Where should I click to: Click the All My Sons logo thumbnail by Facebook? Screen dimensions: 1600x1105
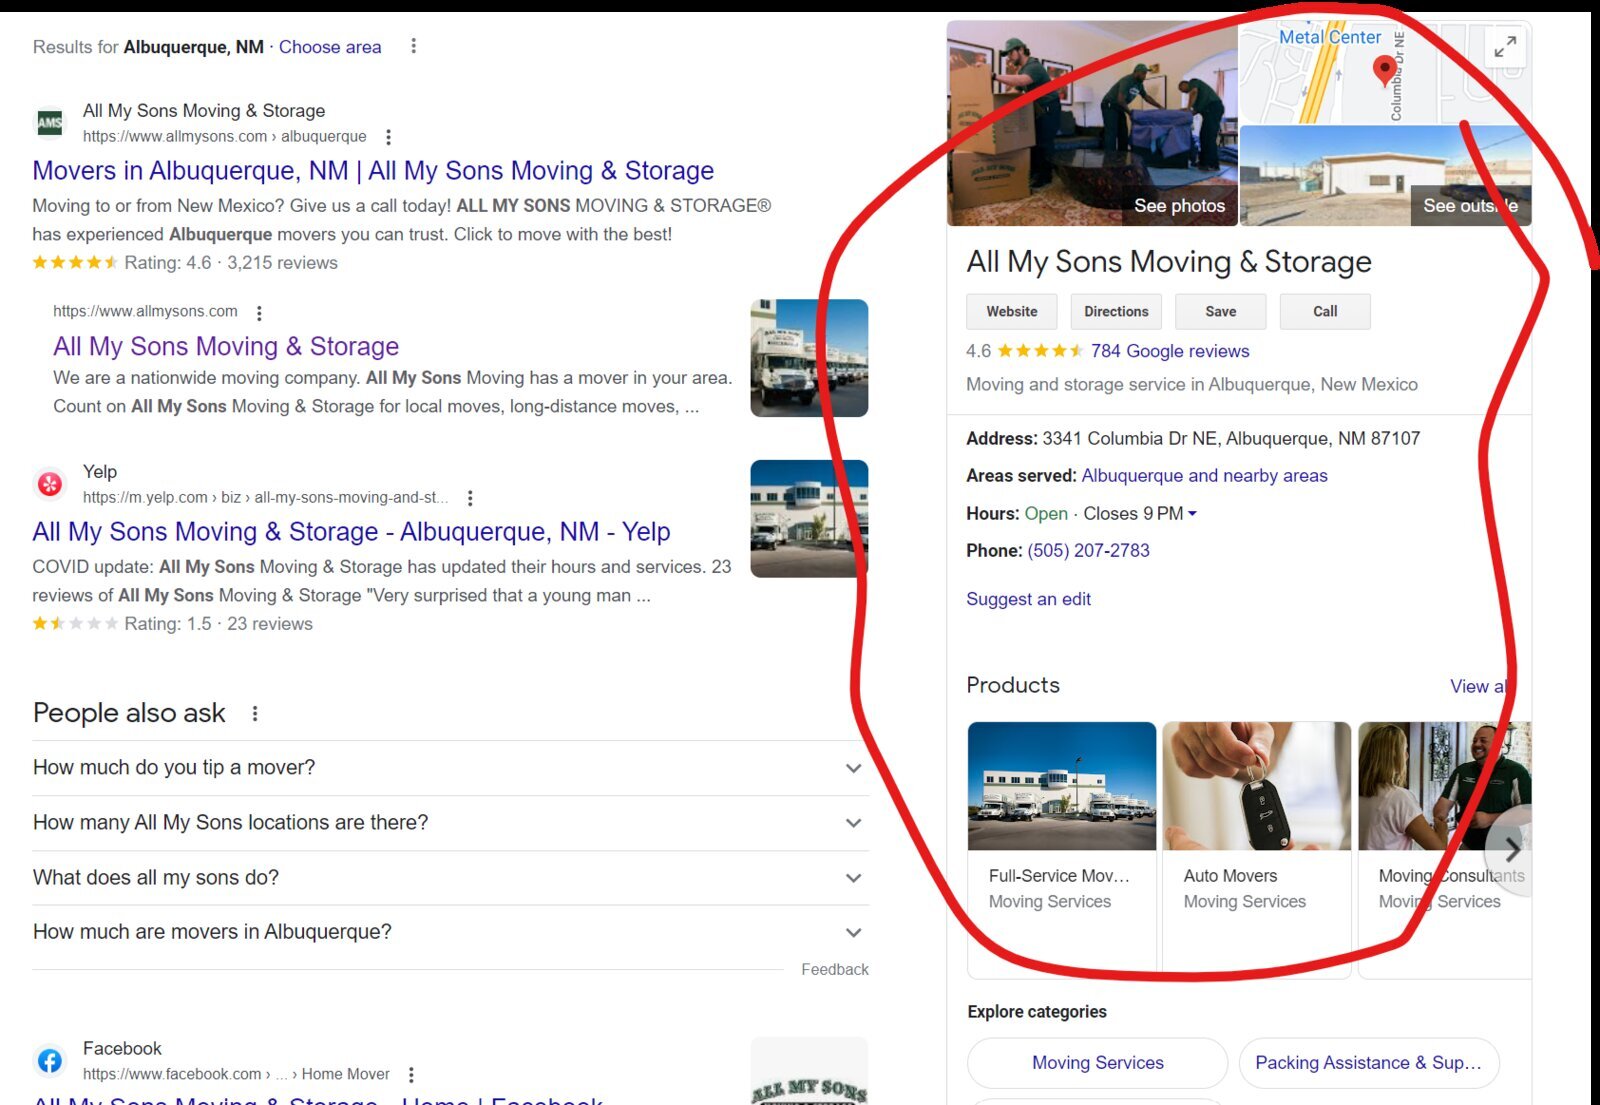809,1072
